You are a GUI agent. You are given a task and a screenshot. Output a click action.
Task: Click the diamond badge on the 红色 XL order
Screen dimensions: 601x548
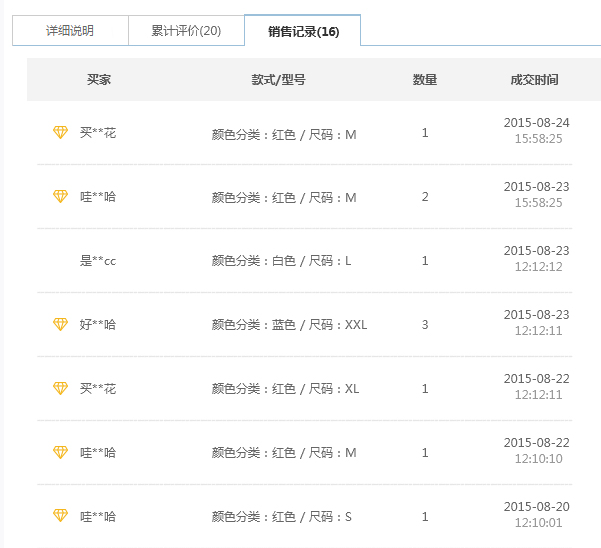tap(60, 388)
